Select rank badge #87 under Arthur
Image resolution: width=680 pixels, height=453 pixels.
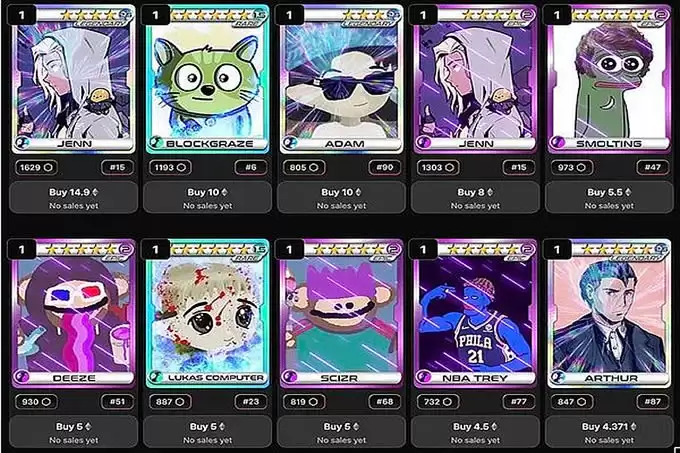653,402
